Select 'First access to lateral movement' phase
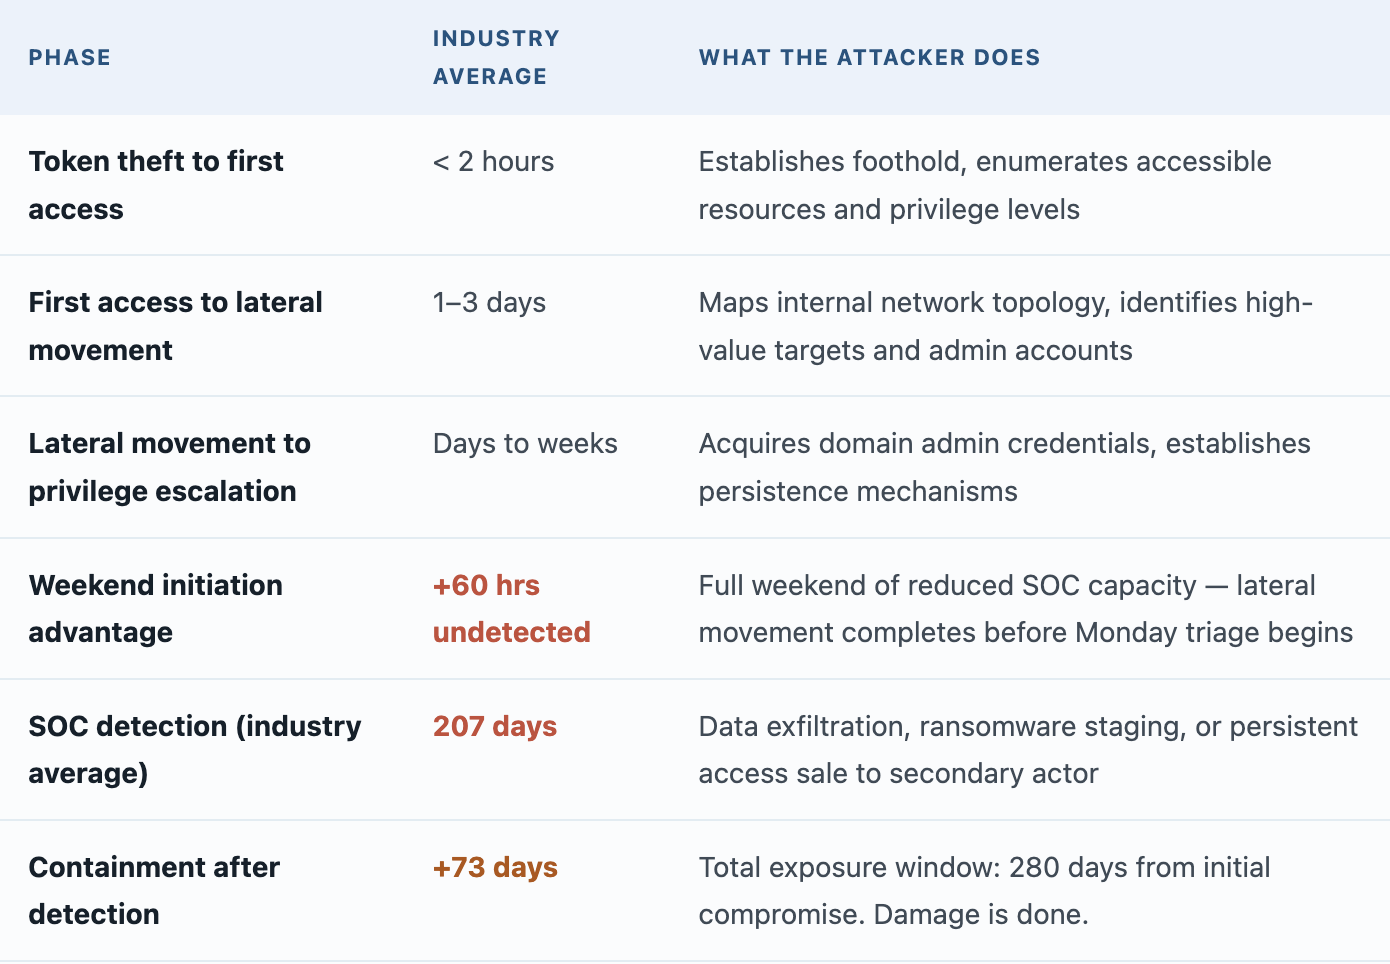The height and width of the screenshot is (964, 1390). (175, 326)
